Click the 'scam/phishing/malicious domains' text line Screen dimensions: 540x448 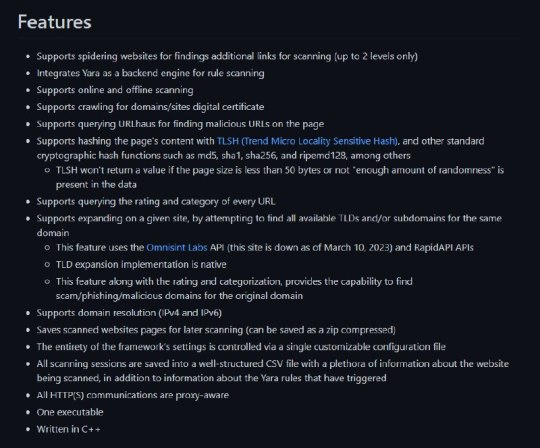[x=179, y=296]
